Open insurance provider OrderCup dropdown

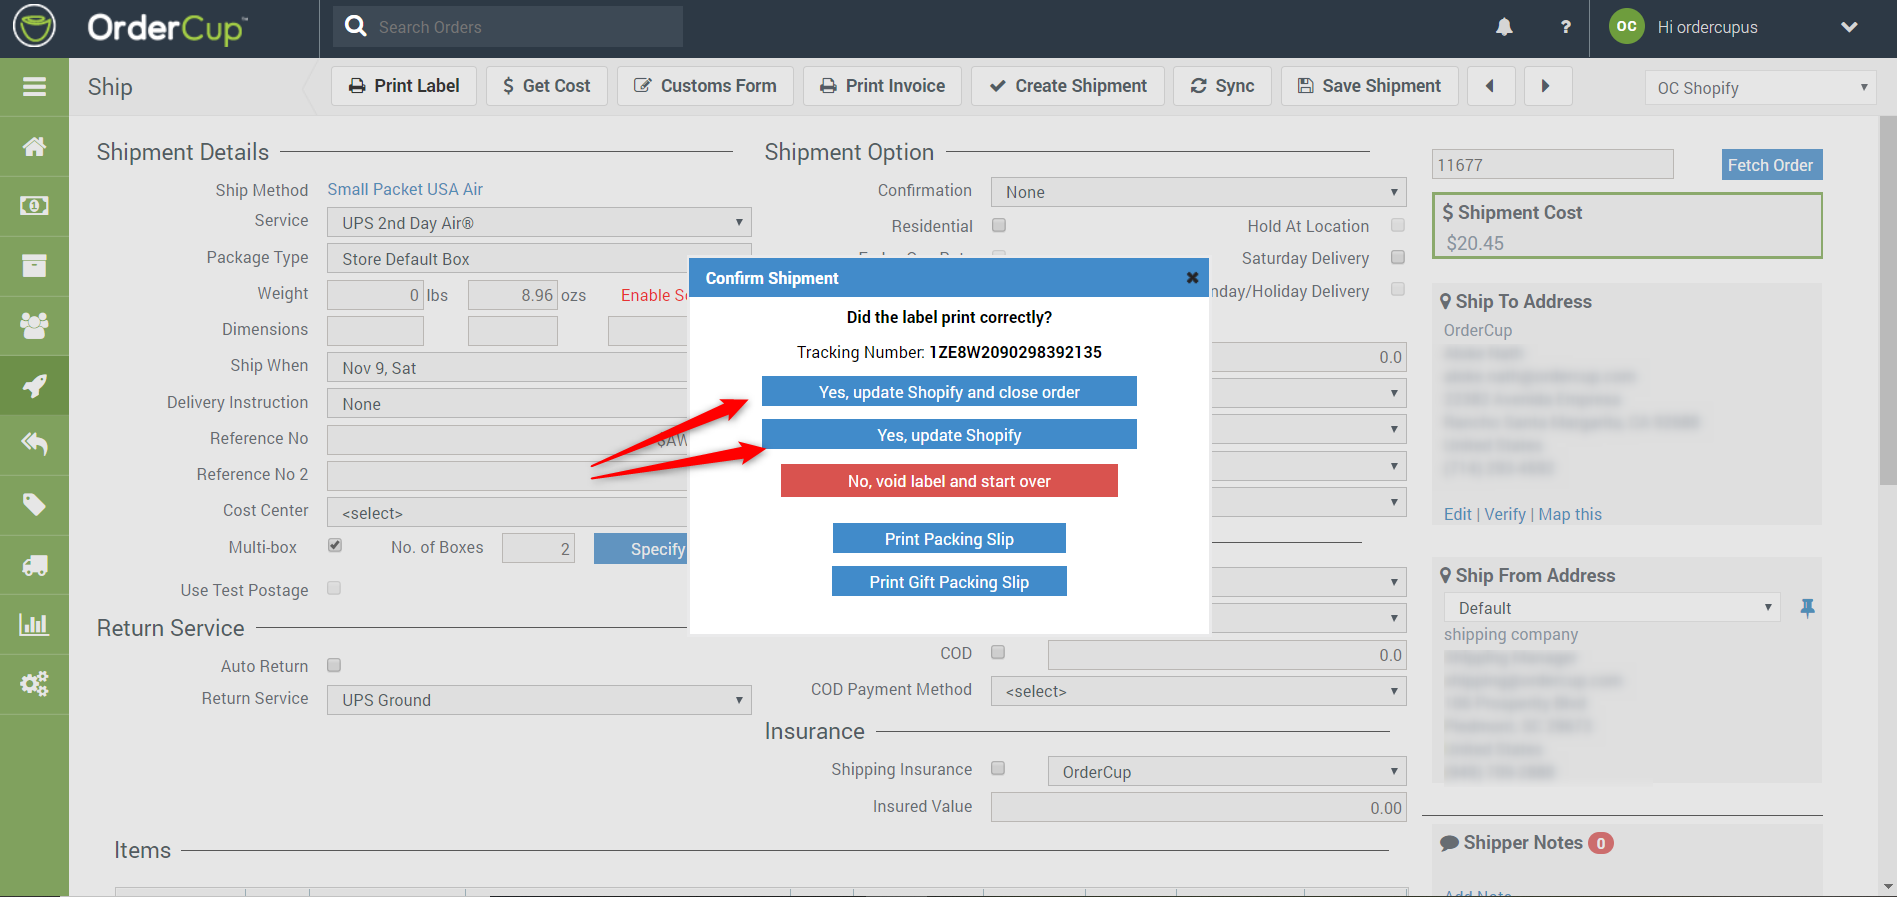(x=1227, y=771)
